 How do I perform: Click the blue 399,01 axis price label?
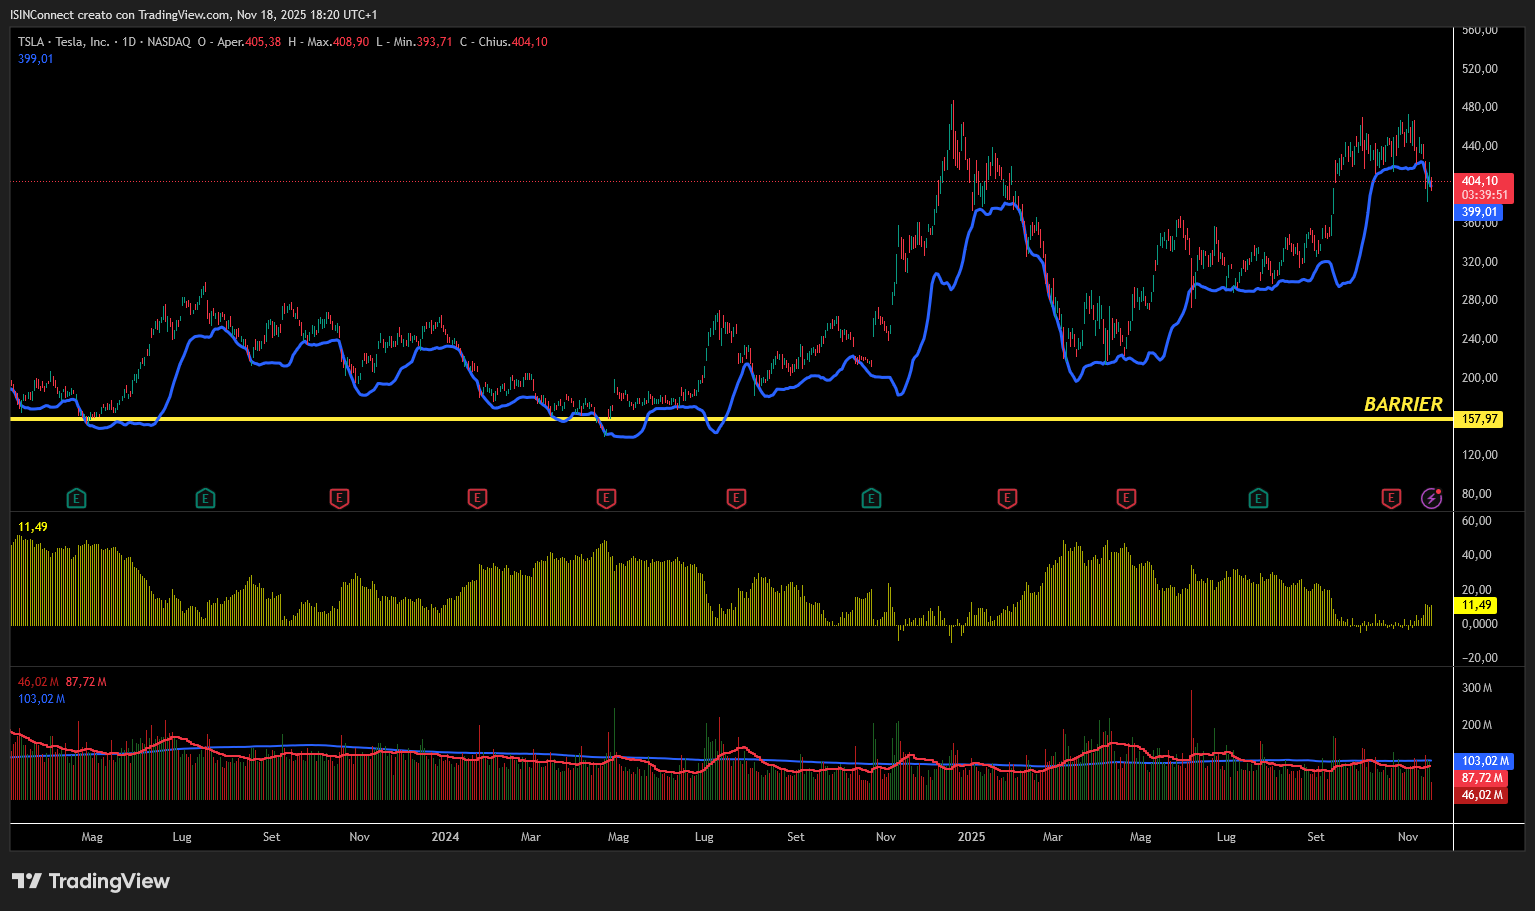(x=1480, y=212)
